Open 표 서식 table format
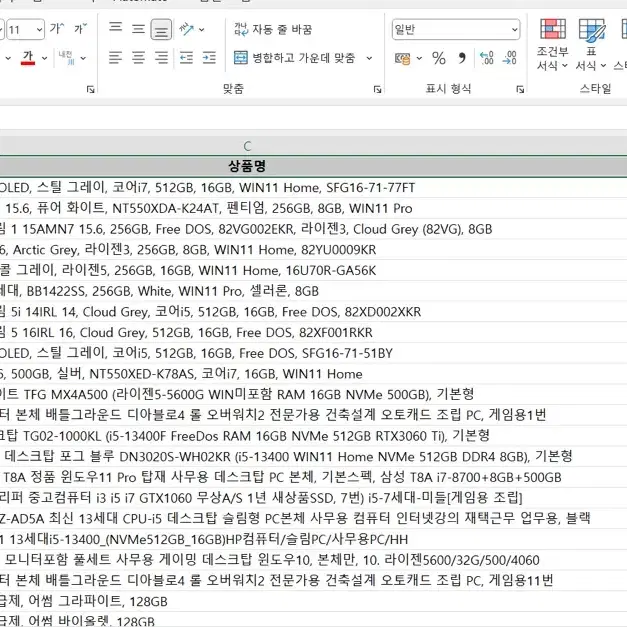The height and width of the screenshot is (627, 627). [591, 44]
